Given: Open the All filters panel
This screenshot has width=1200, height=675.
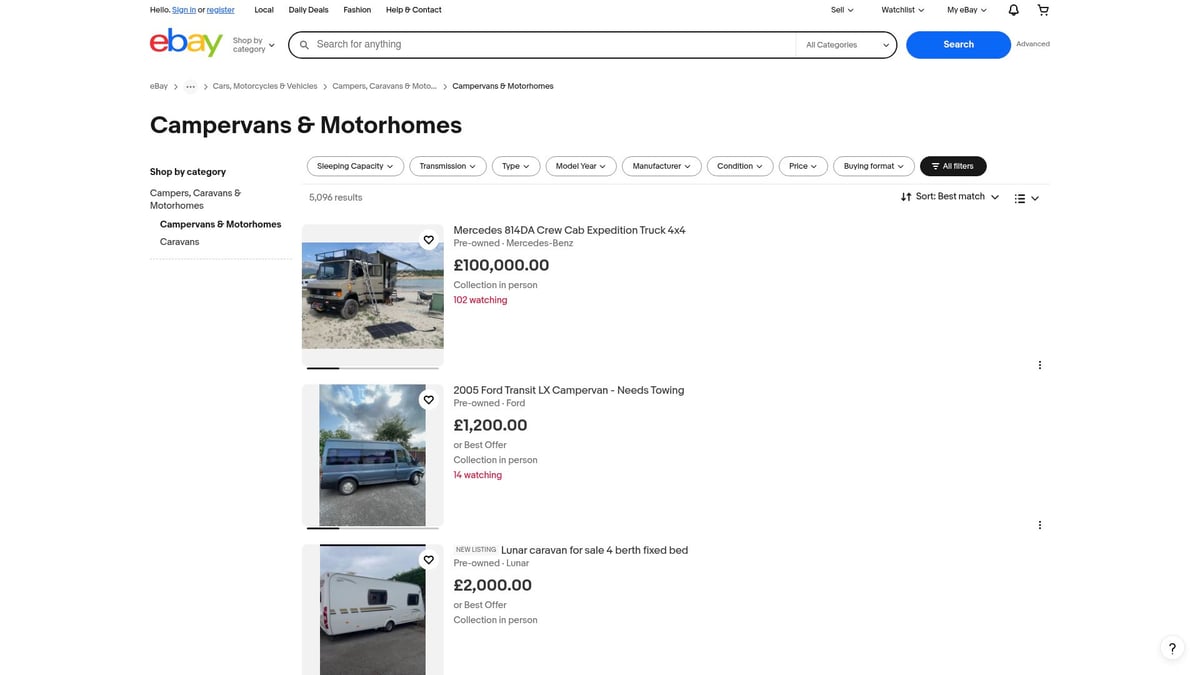Looking at the screenshot, I should click(x=952, y=166).
